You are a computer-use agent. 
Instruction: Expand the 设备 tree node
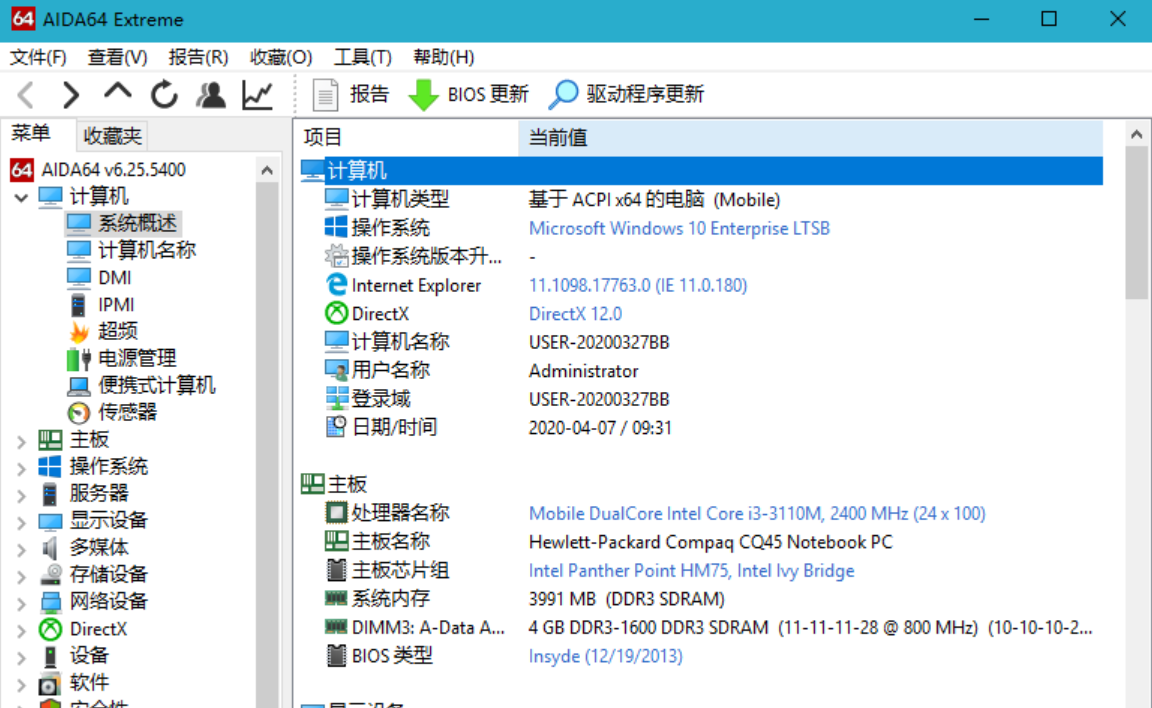21,657
